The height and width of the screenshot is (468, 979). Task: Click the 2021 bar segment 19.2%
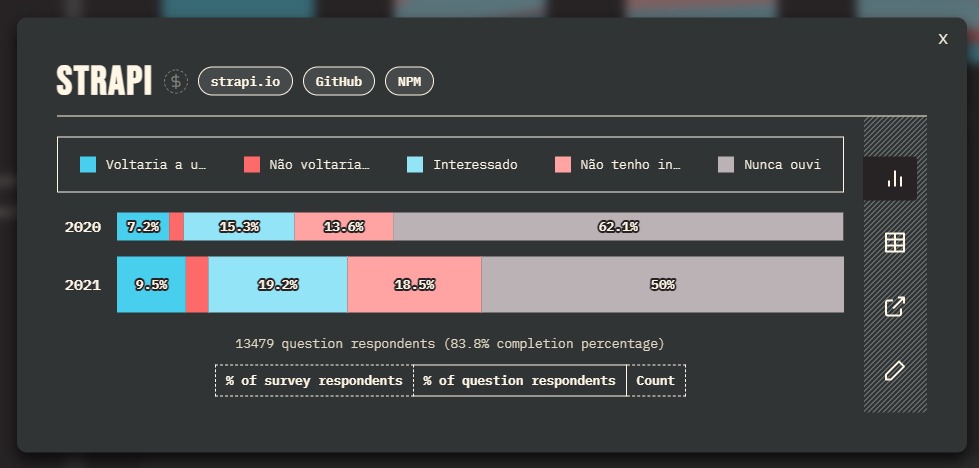click(278, 285)
